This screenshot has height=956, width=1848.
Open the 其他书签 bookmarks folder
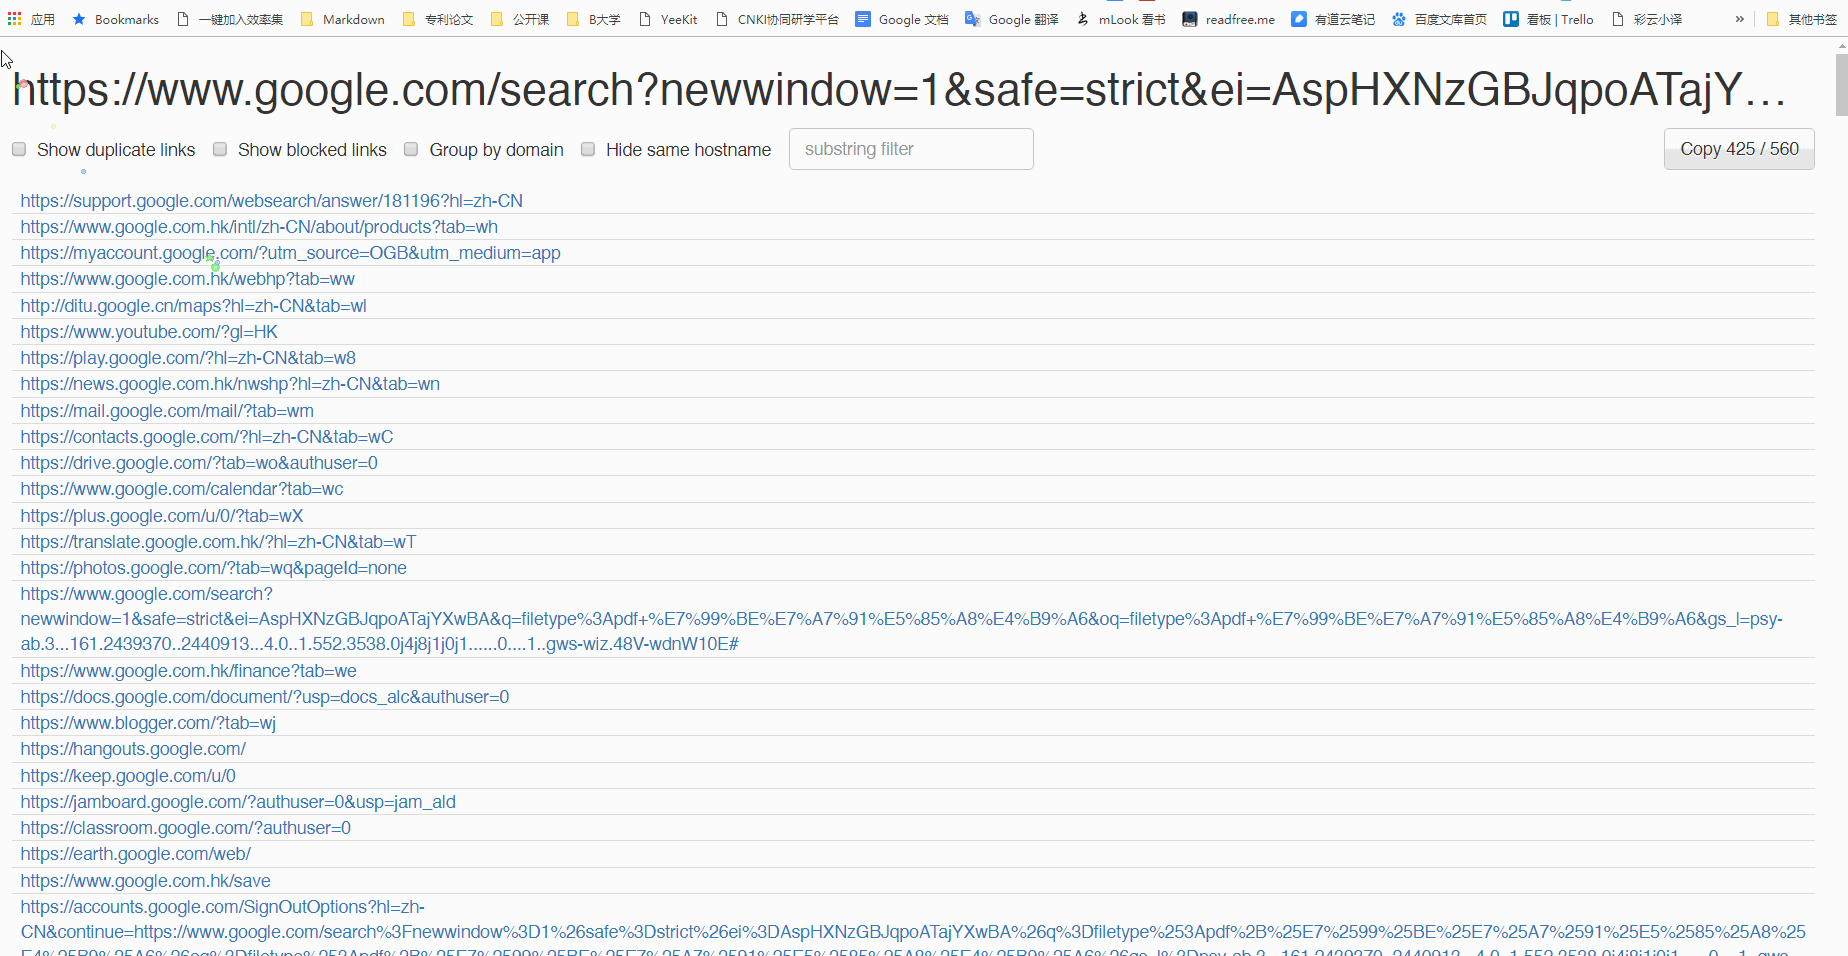1773,19
